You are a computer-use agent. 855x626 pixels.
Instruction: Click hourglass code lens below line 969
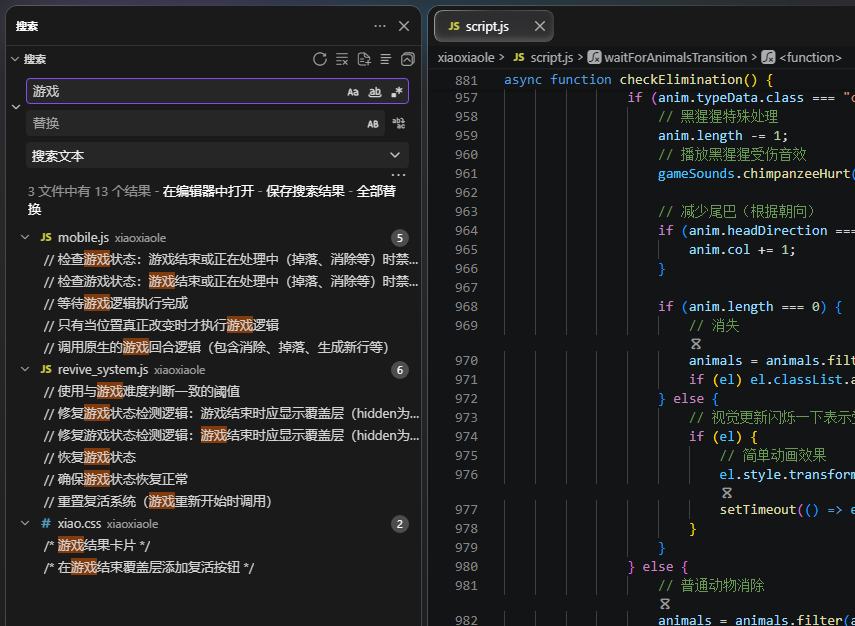click(696, 344)
